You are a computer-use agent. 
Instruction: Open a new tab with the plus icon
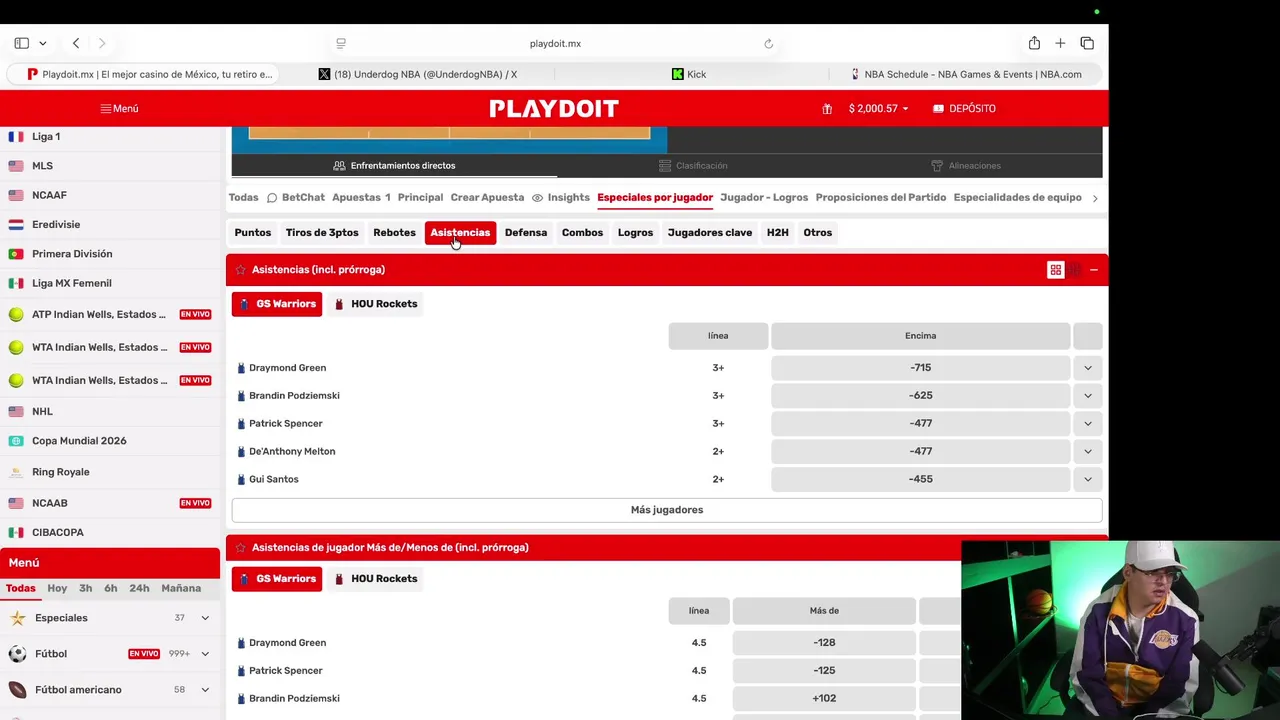(x=1060, y=43)
